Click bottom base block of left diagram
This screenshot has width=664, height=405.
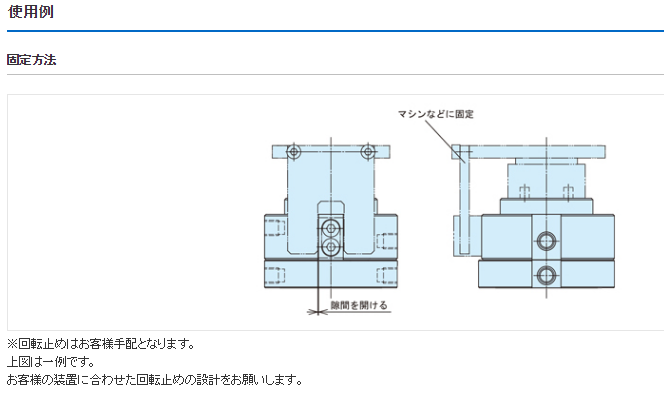(330, 275)
